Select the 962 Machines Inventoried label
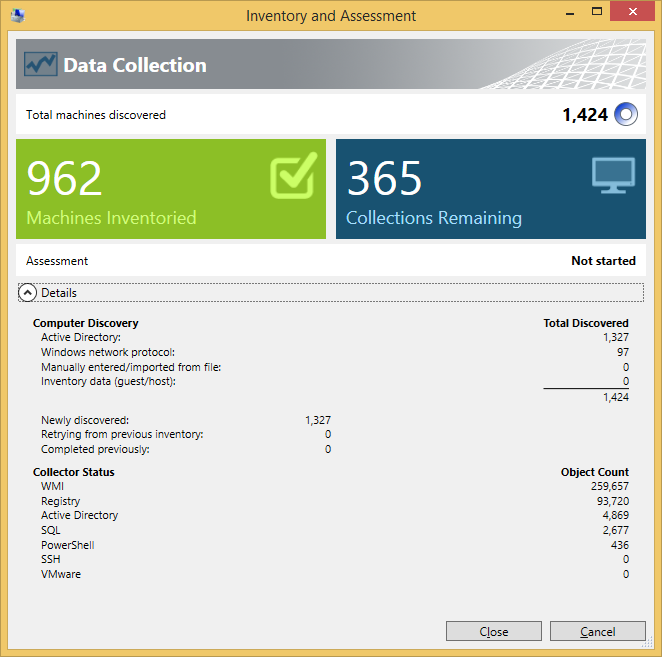 (x=111, y=218)
